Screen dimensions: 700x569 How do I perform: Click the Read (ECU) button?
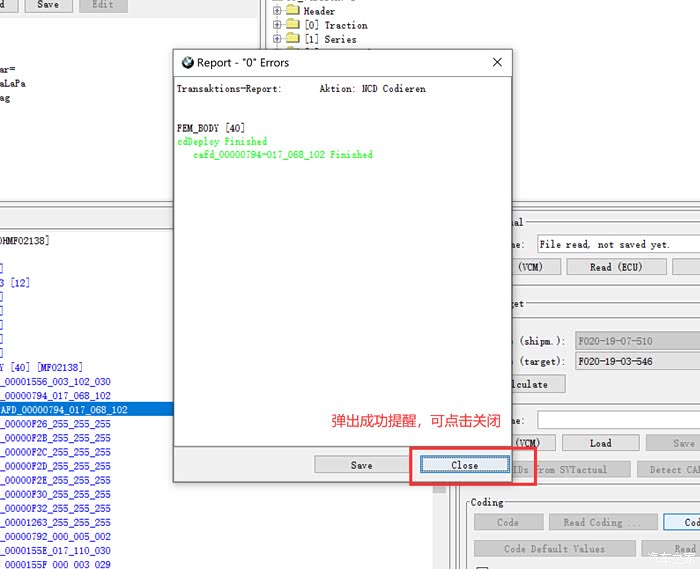pyautogui.click(x=614, y=267)
